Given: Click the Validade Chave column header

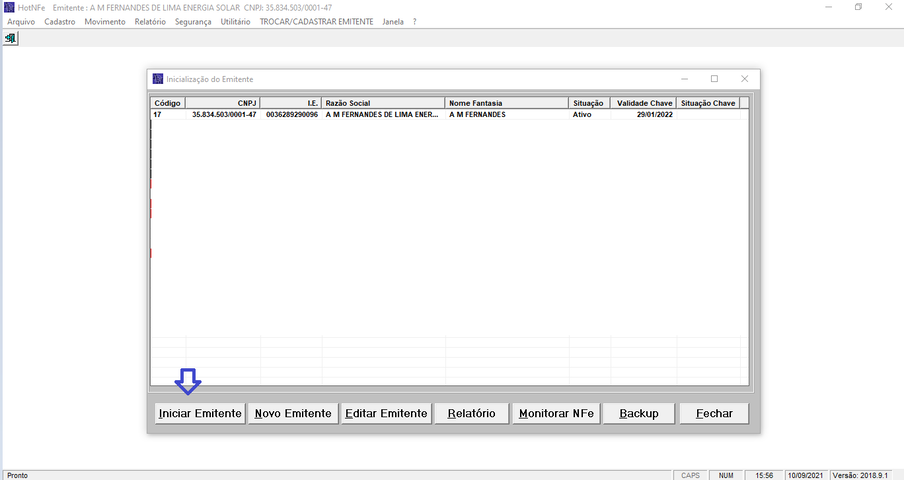Looking at the screenshot, I should (x=643, y=103).
